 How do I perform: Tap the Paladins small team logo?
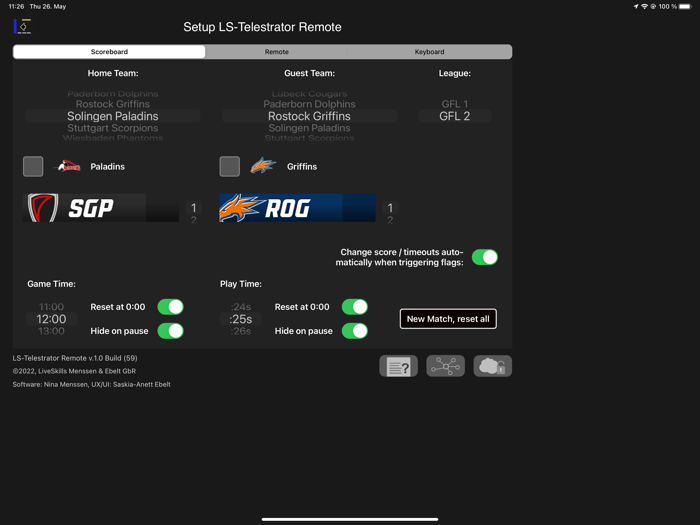(67, 167)
